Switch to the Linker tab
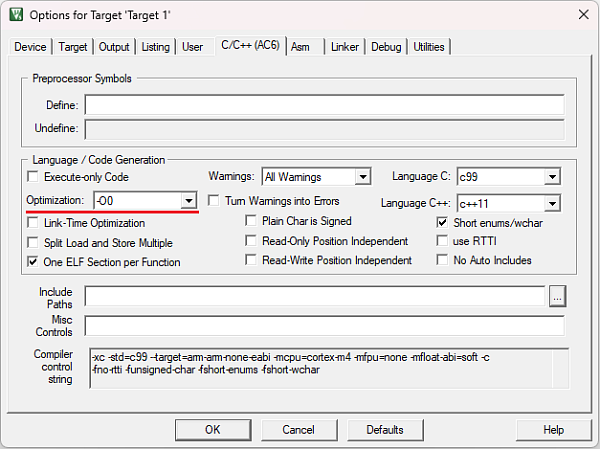The height and width of the screenshot is (449, 600). pos(345,47)
